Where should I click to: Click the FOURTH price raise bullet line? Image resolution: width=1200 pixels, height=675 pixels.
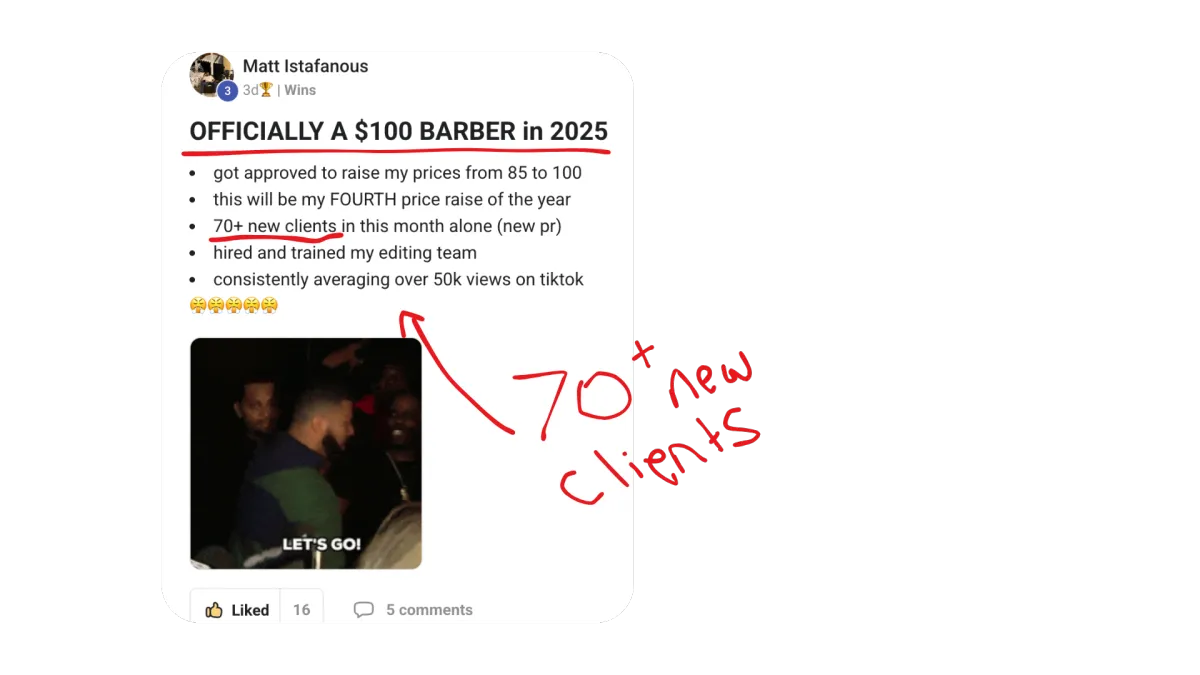[x=392, y=200]
